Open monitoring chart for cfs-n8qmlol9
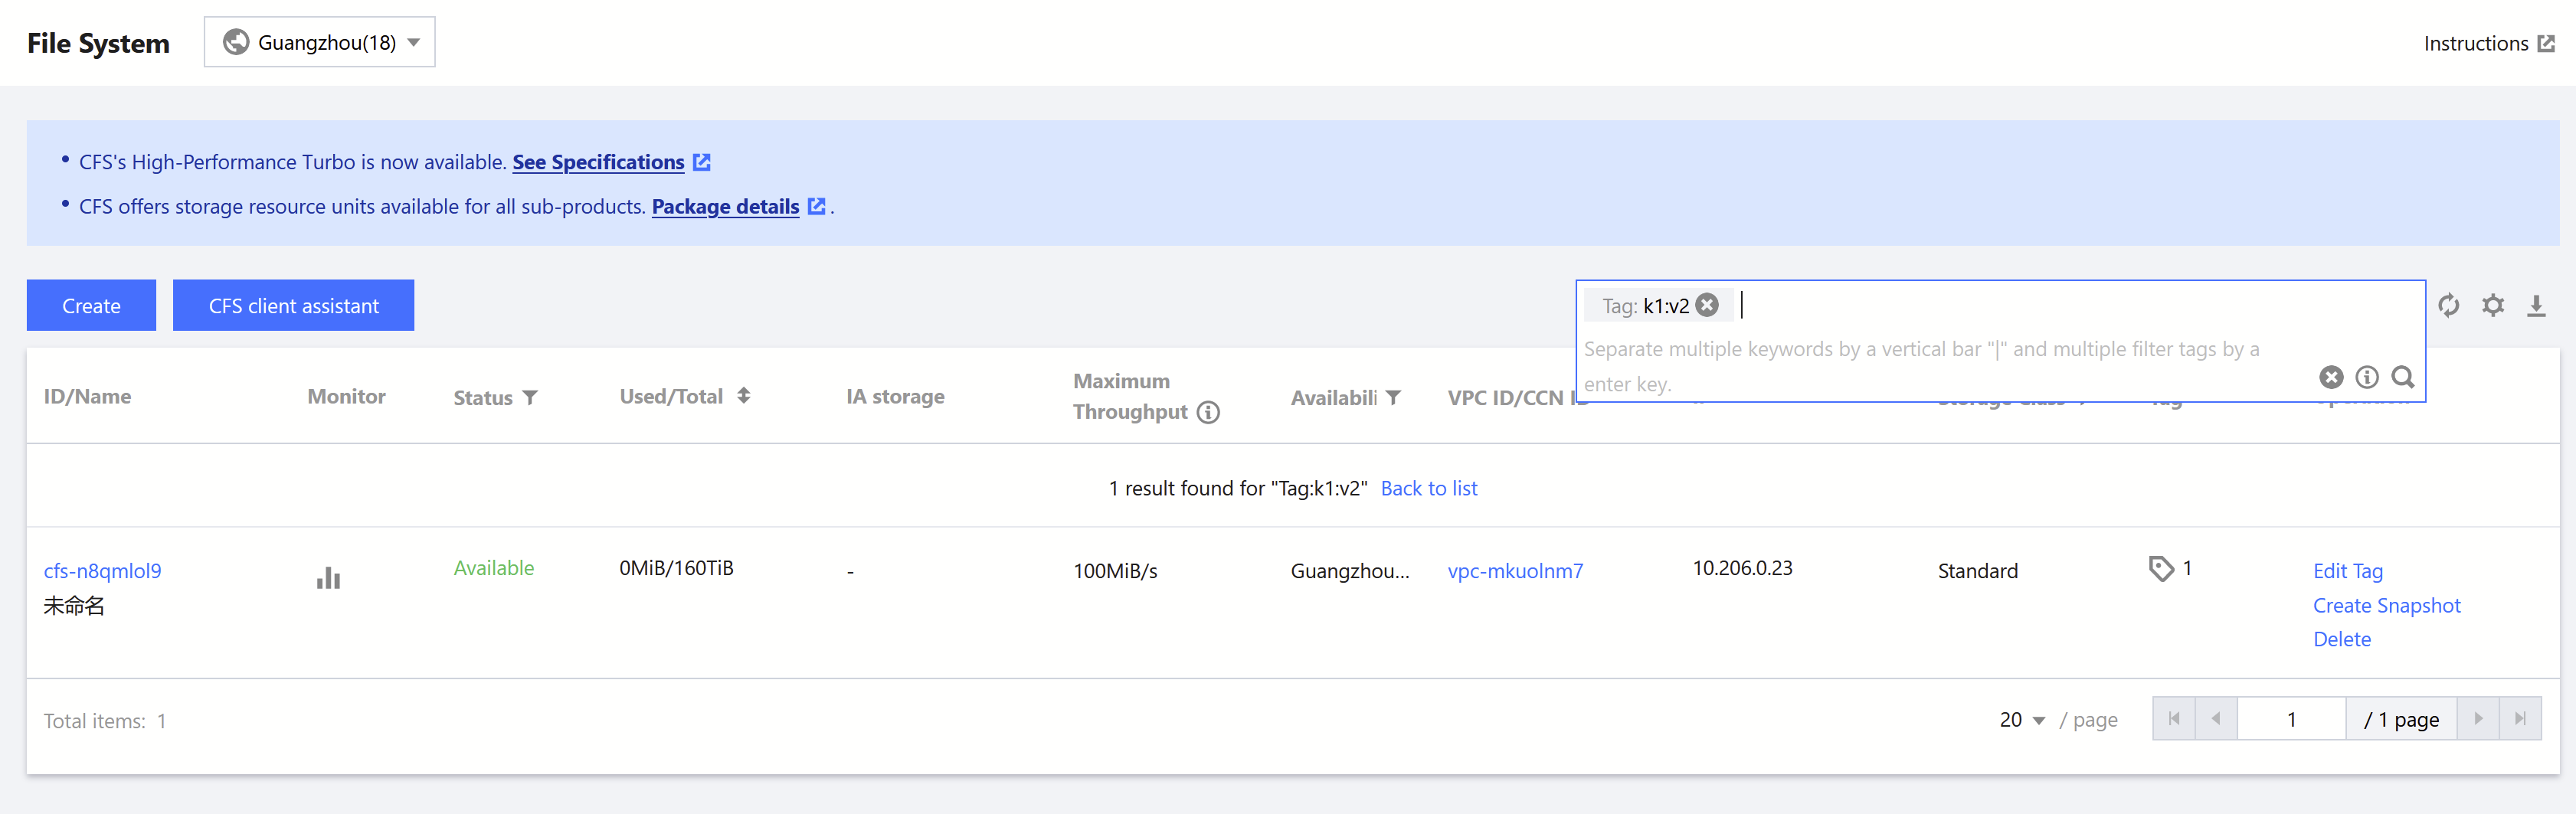The image size is (2576, 814). pos(328,578)
